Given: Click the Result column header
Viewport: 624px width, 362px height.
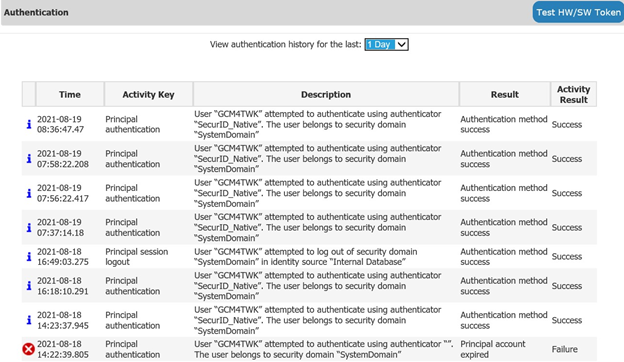Looking at the screenshot, I should coord(505,94).
